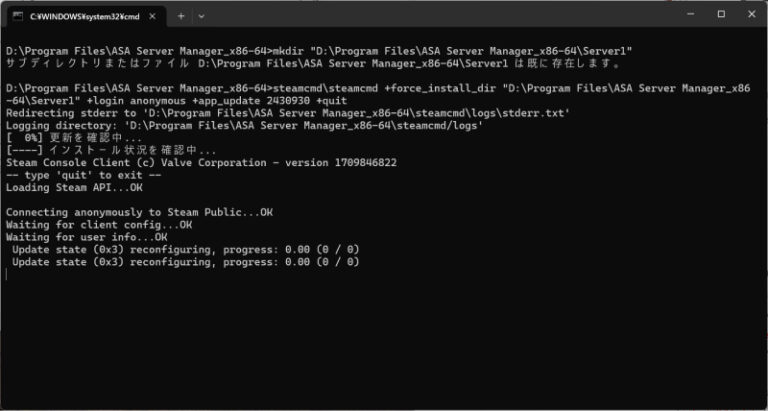
Task: Click the 'Steam Console Client' version line
Action: pos(200,162)
